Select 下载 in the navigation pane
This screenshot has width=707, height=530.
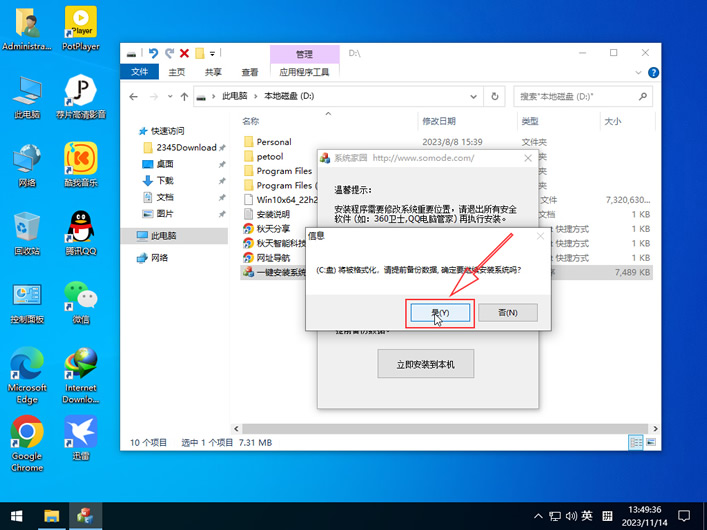[165, 180]
